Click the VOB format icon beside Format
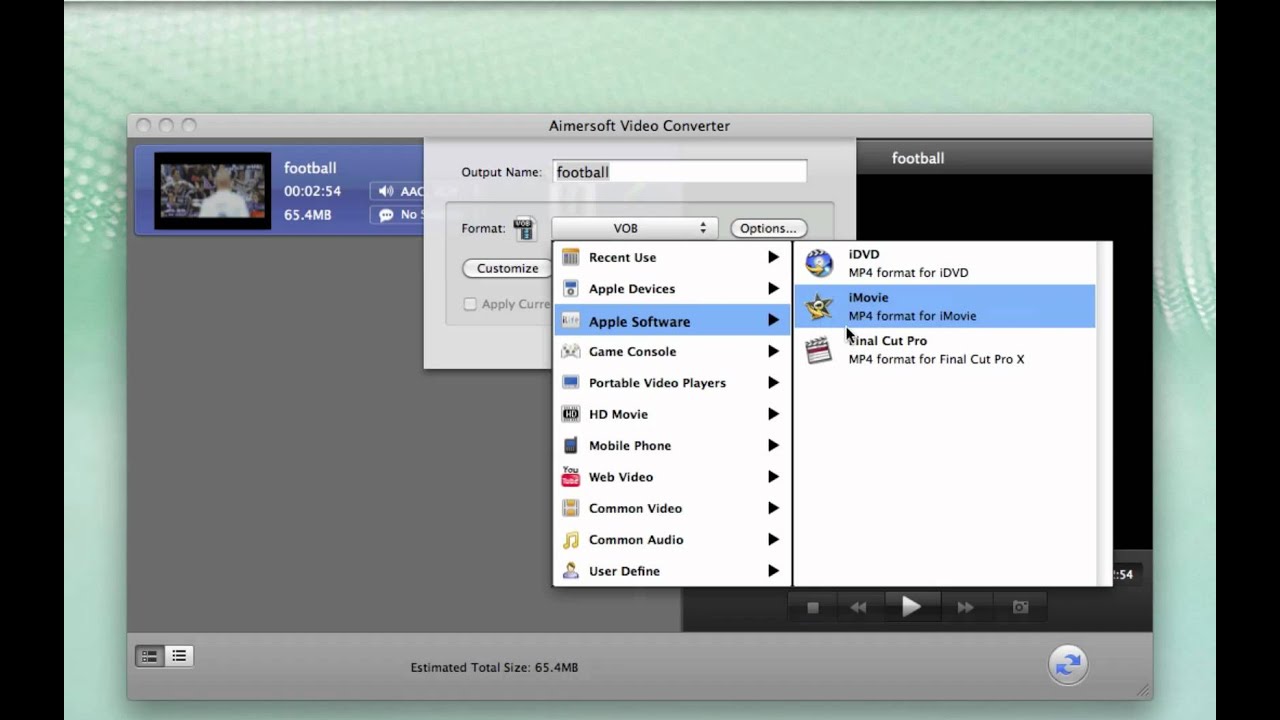 [x=524, y=229]
